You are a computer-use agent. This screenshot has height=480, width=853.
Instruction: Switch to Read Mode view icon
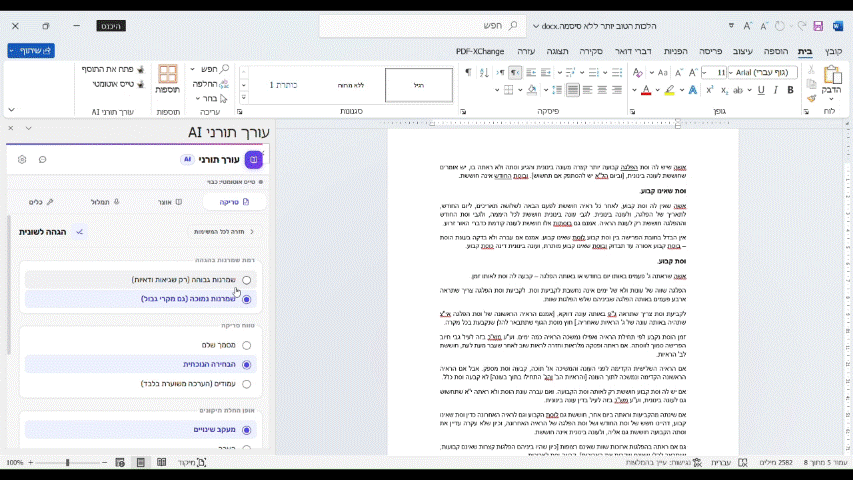pos(162,463)
